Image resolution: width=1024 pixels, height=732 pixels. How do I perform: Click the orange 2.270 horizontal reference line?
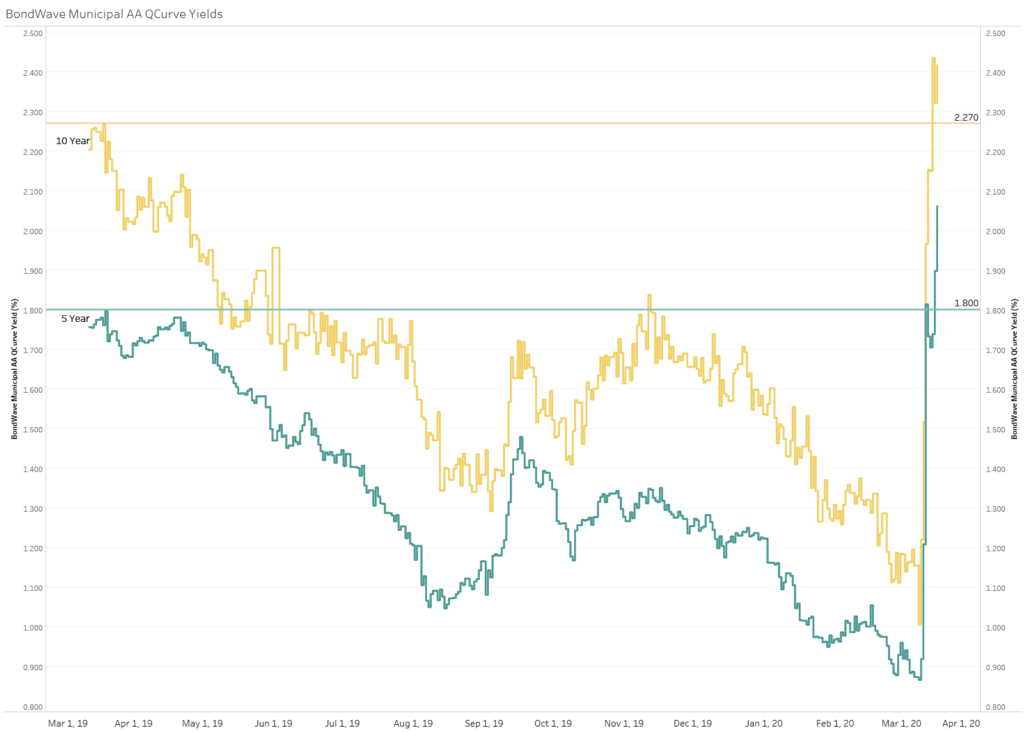(513, 123)
